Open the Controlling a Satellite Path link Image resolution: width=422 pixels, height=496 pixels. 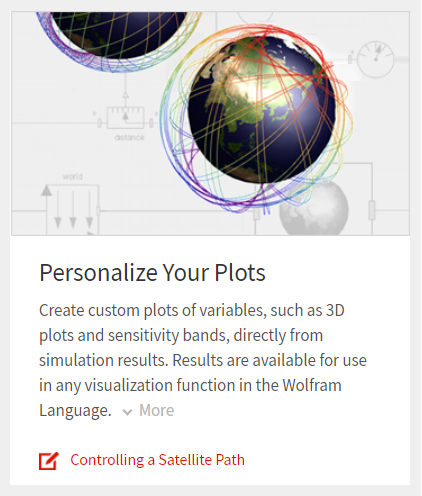tap(157, 460)
